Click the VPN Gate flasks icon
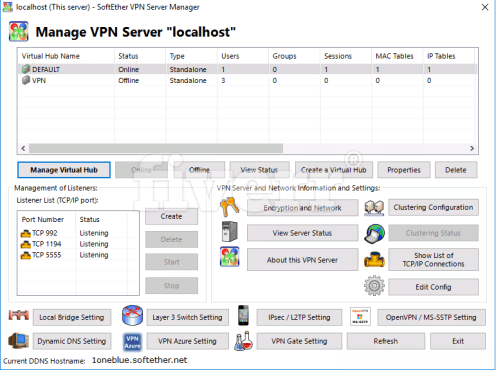This screenshot has width=496, height=370. pos(244,341)
